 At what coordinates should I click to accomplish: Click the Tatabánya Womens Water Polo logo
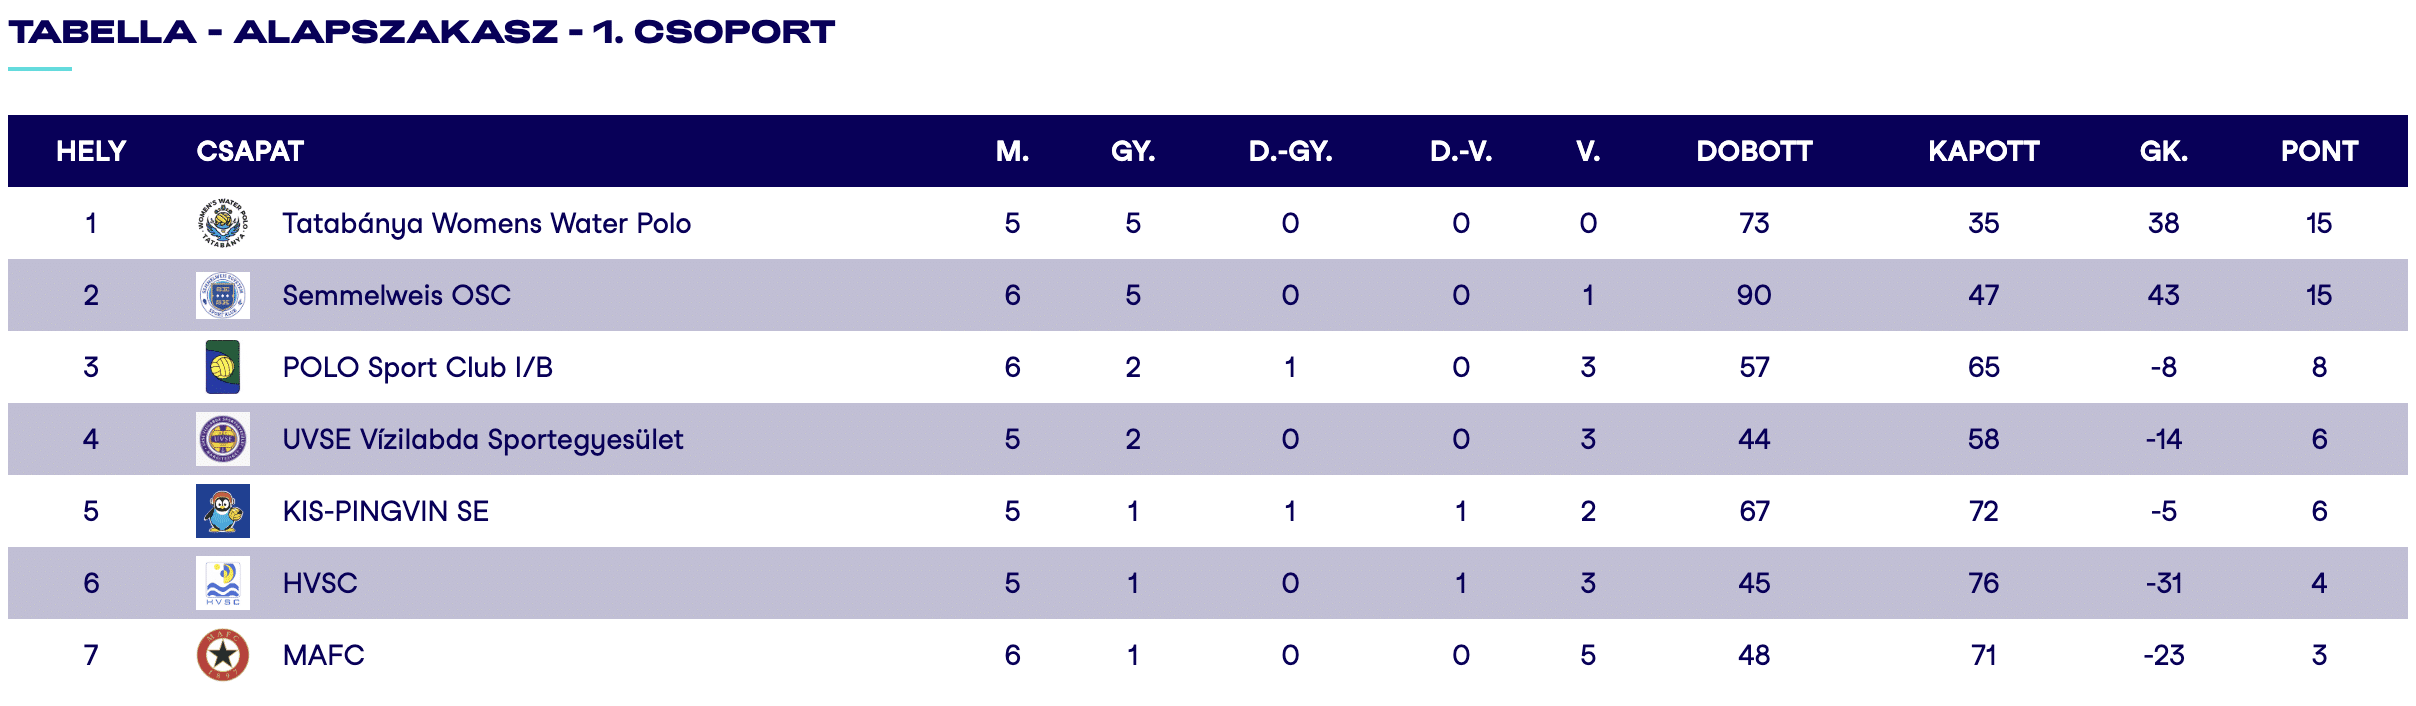[x=222, y=223]
